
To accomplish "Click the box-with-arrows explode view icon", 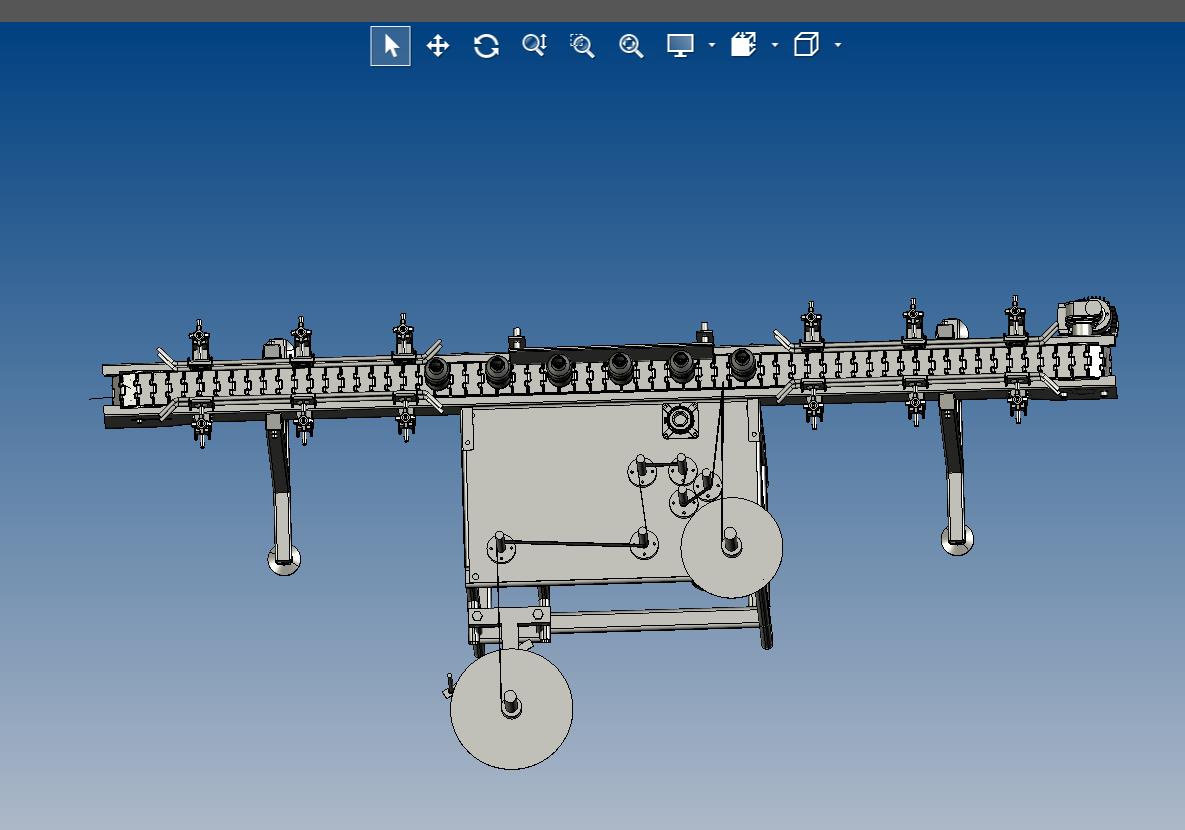I will click(x=744, y=45).
